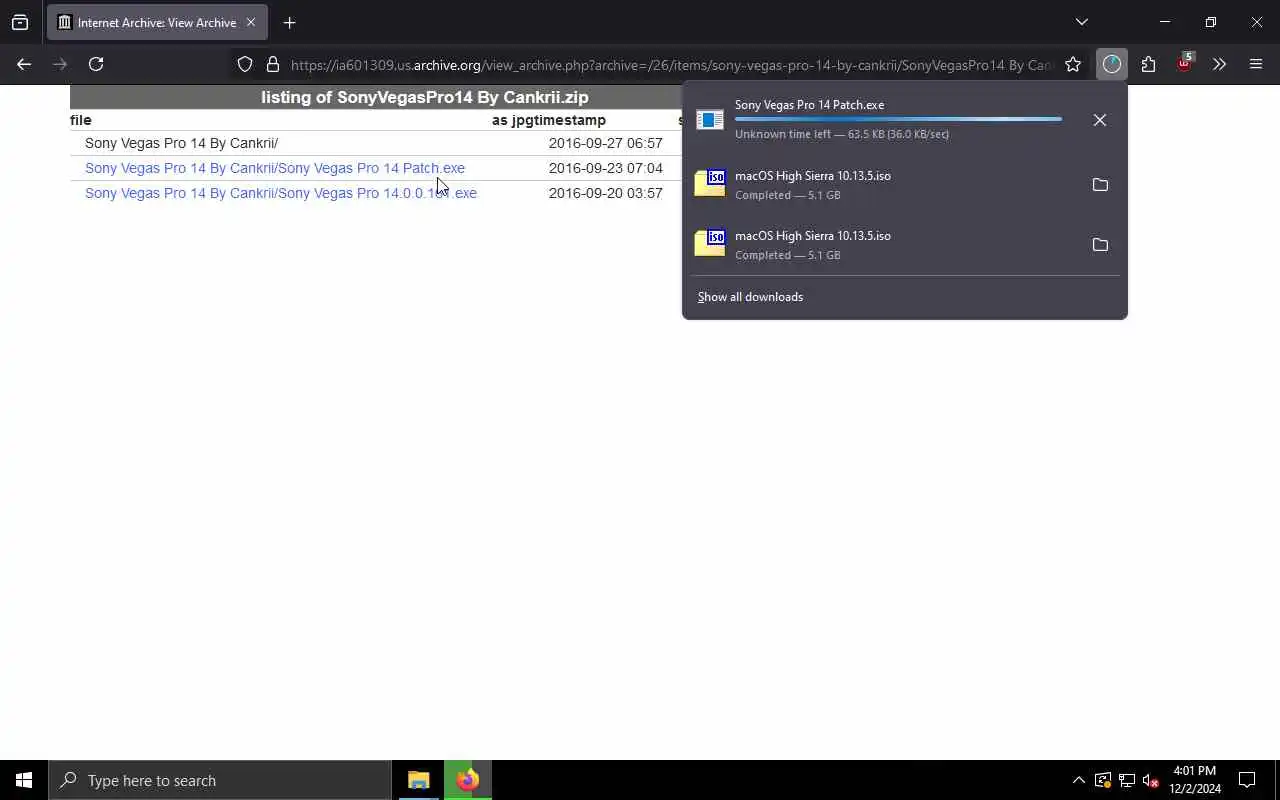Select Sony Vegas Pro 14 By Cankrii/ folder row

pos(181,143)
